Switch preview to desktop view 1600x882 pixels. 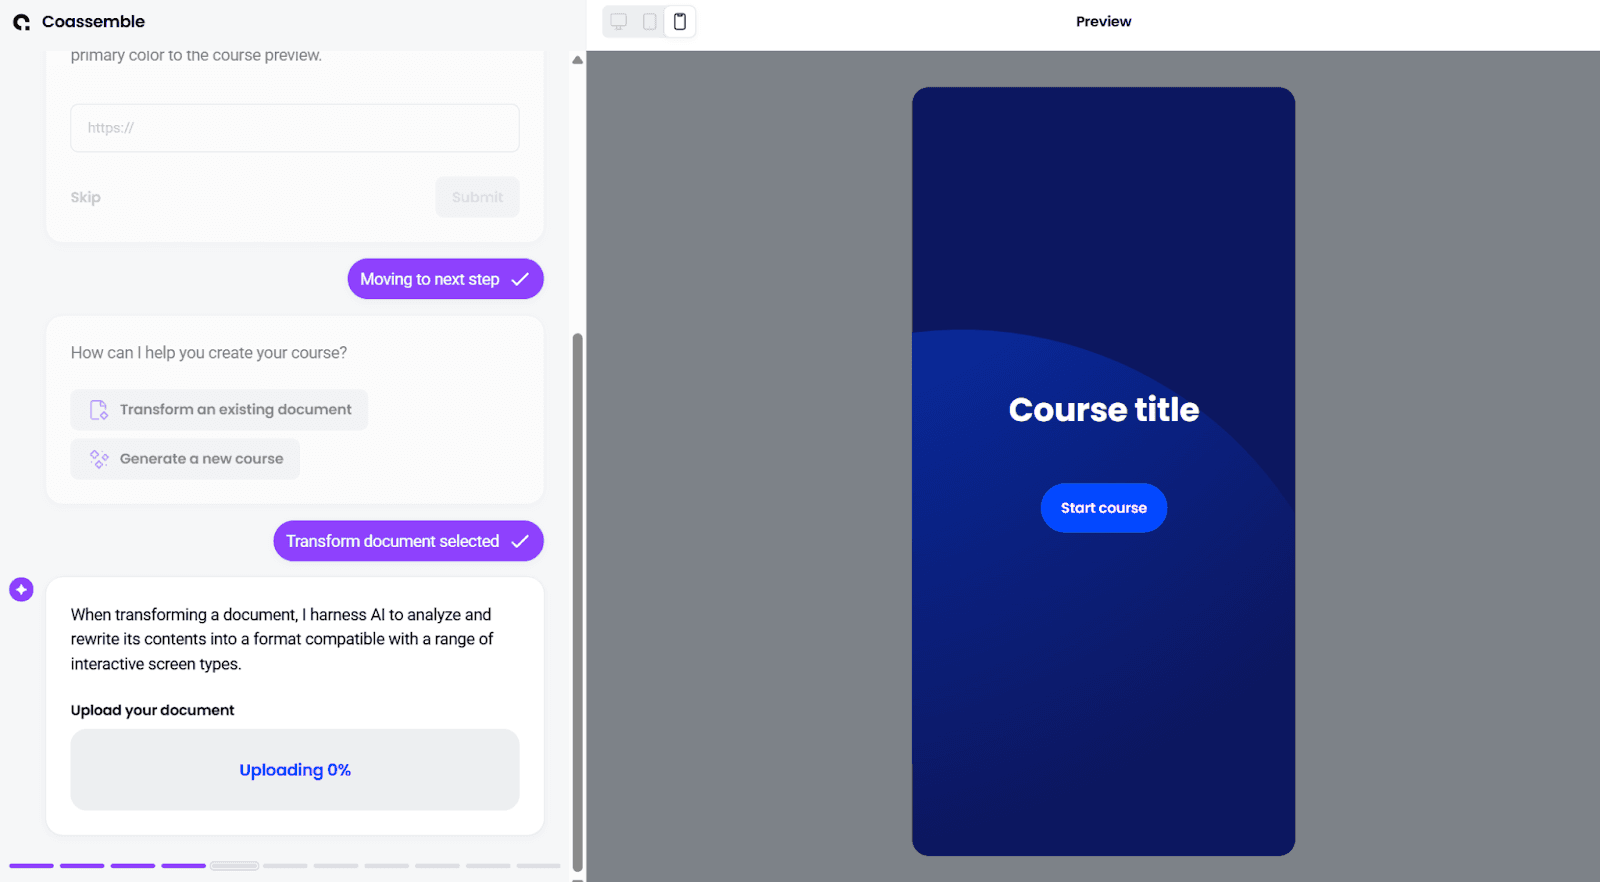point(619,21)
